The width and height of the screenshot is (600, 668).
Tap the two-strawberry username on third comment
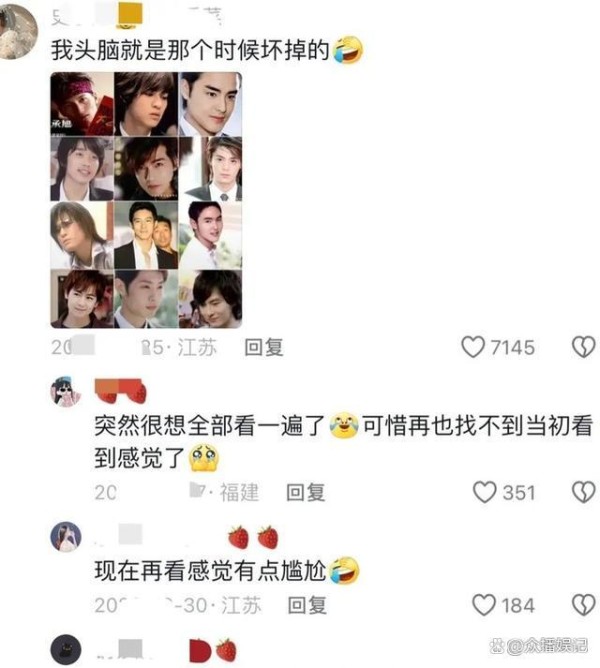pos(187,536)
